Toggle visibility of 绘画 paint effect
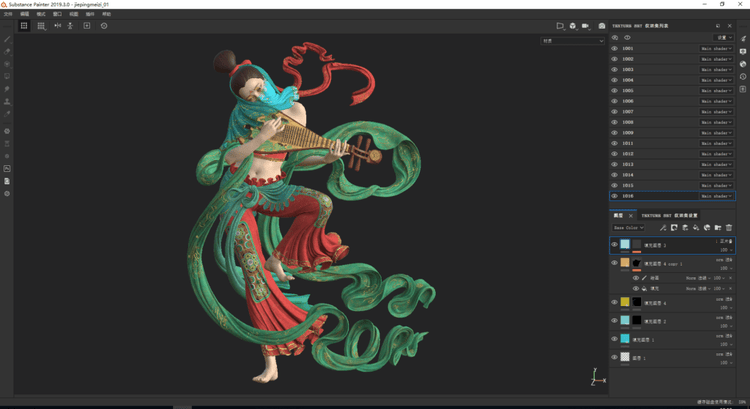The height and width of the screenshot is (409, 750). [x=636, y=278]
